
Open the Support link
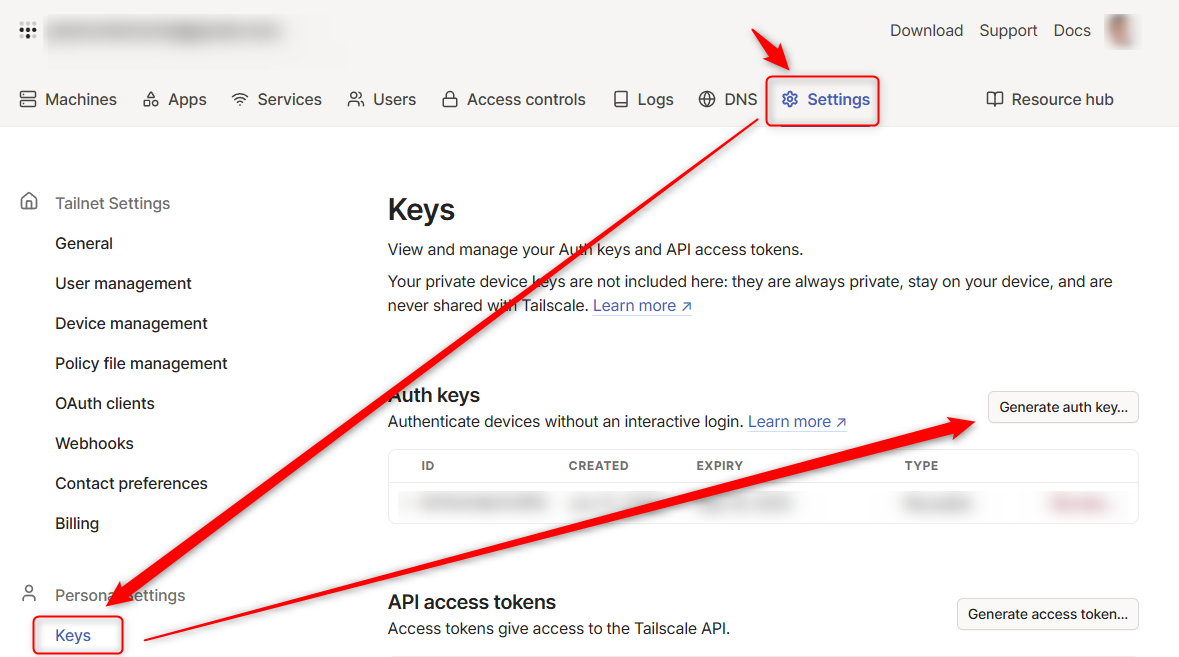coord(1008,31)
